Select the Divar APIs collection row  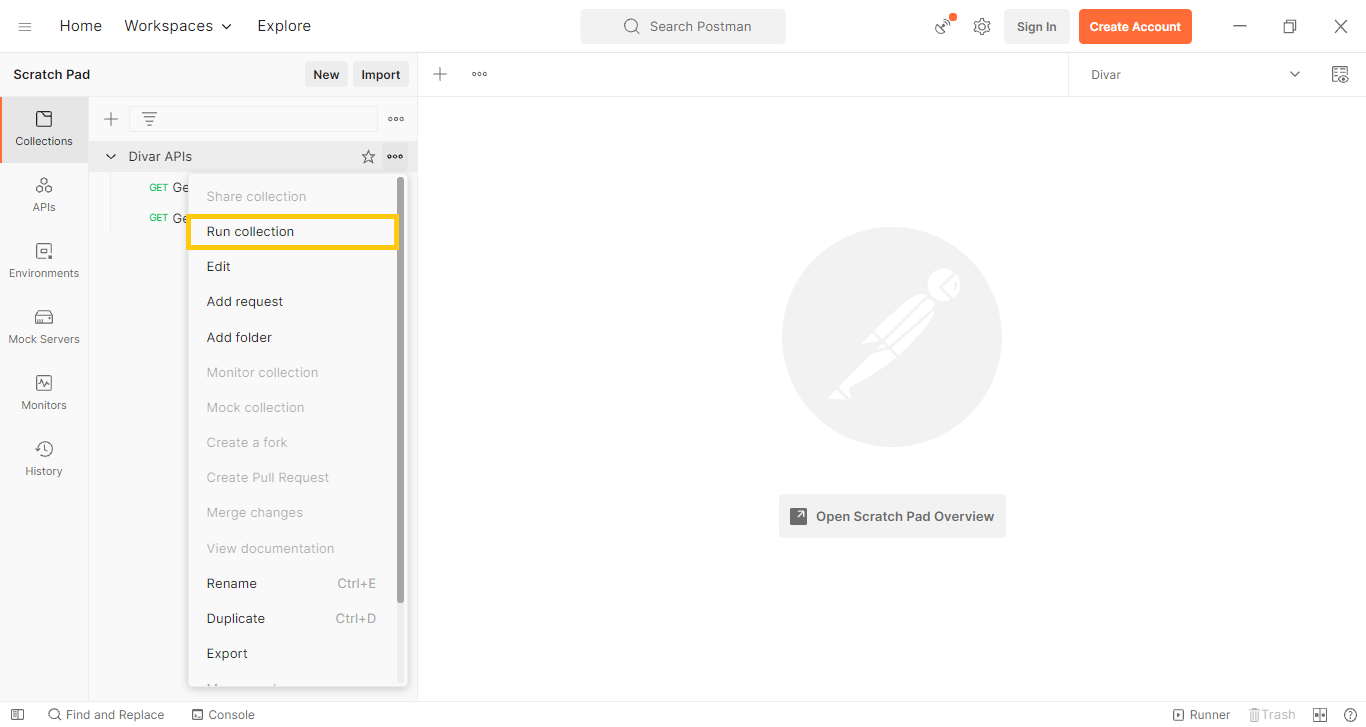coord(253,157)
